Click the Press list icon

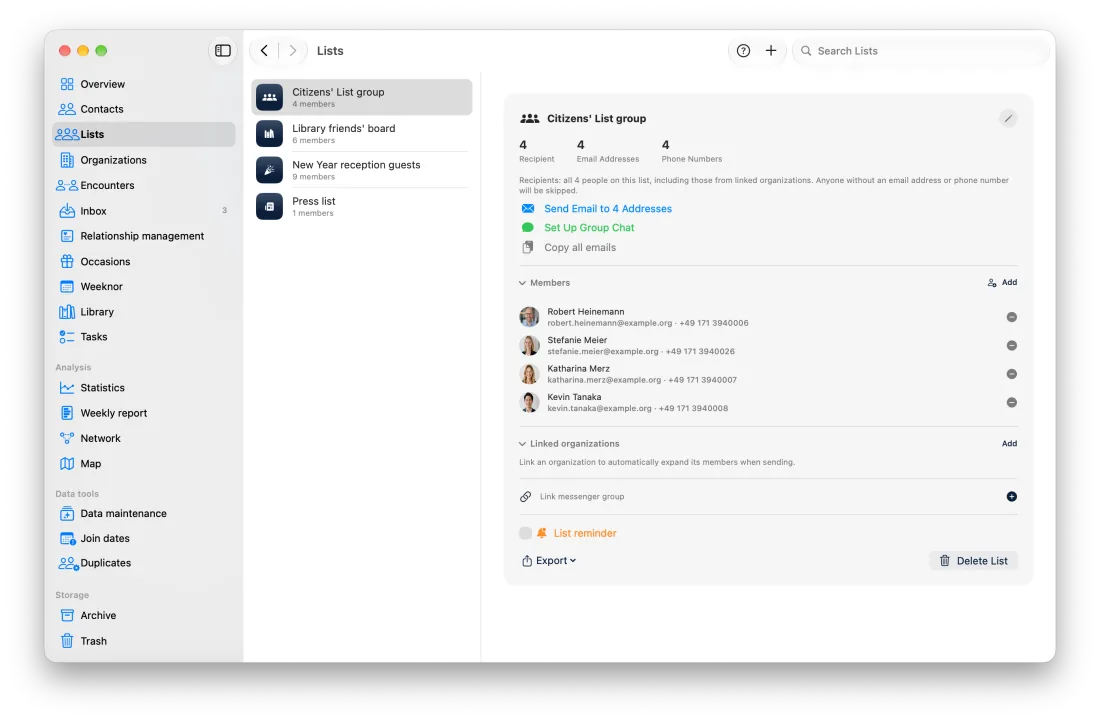pyautogui.click(x=269, y=206)
